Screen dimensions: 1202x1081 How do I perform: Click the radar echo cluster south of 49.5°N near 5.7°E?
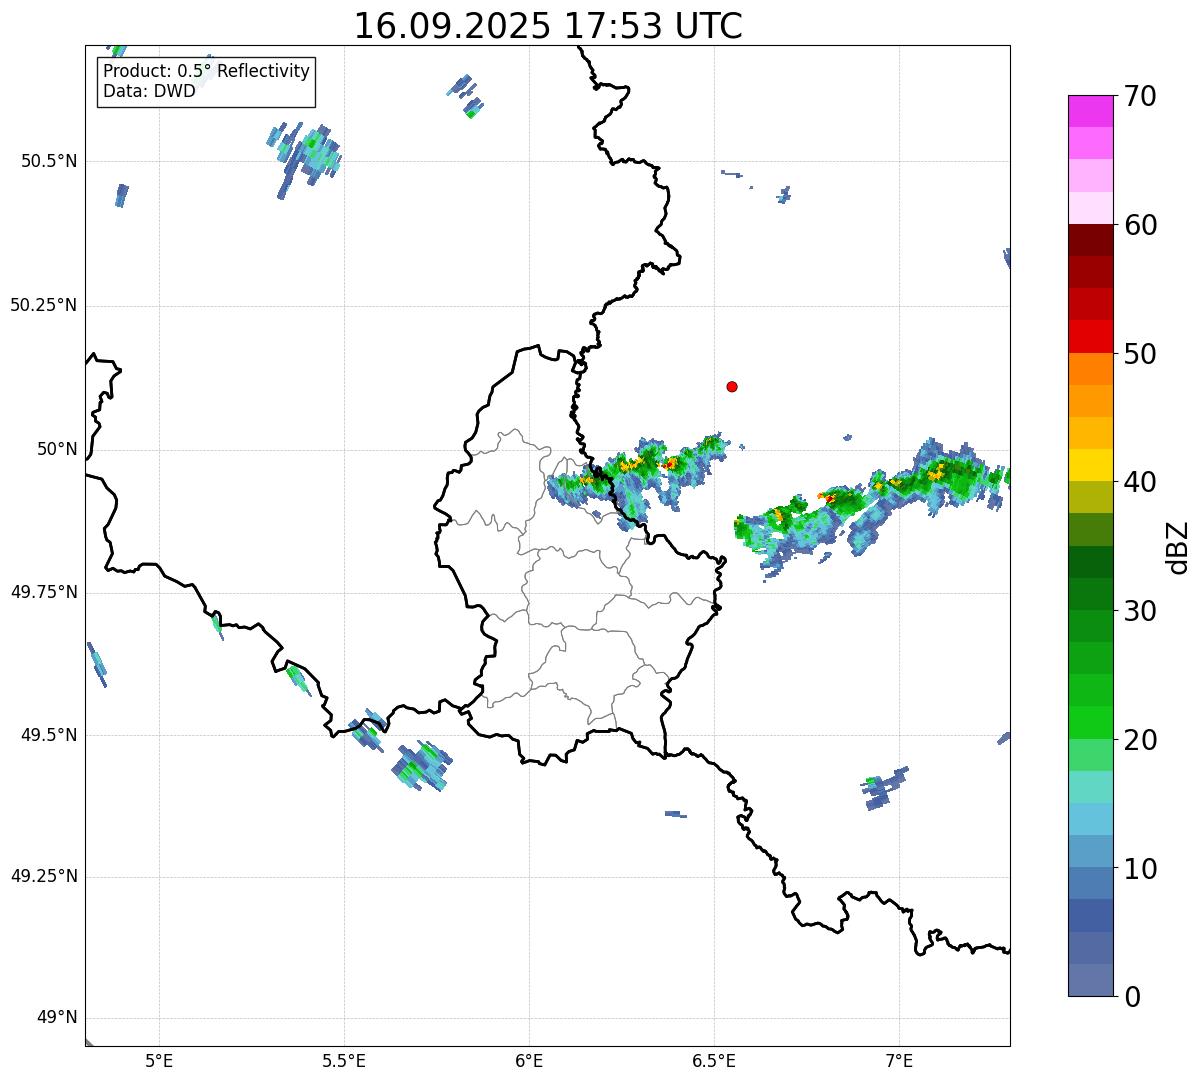[x=422, y=766]
